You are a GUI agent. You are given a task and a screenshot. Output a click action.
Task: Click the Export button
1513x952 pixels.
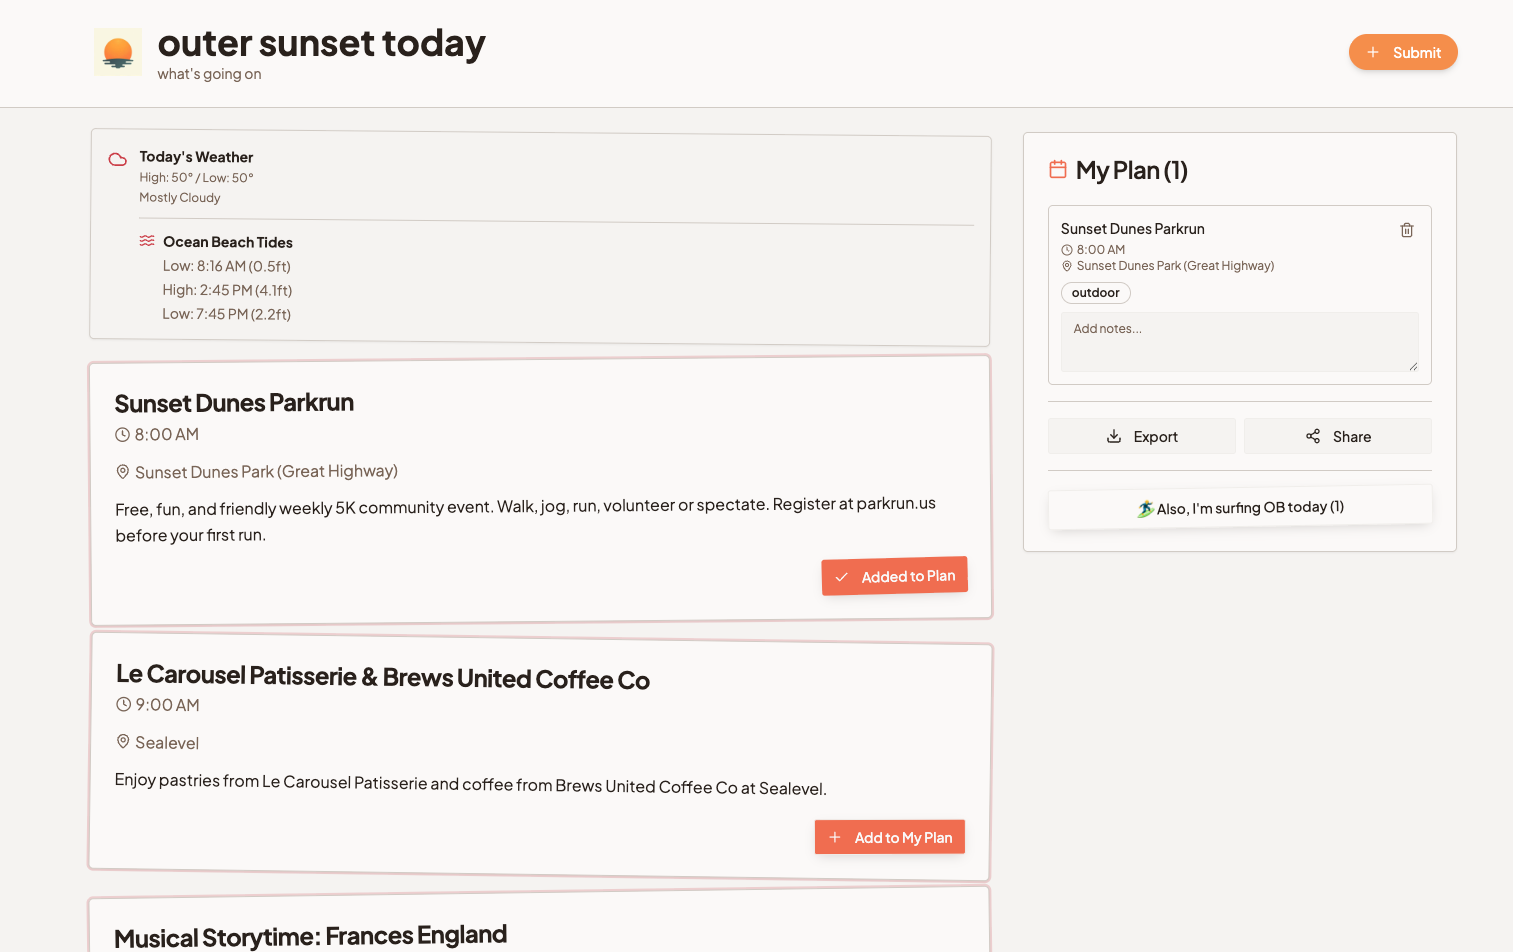1142,436
